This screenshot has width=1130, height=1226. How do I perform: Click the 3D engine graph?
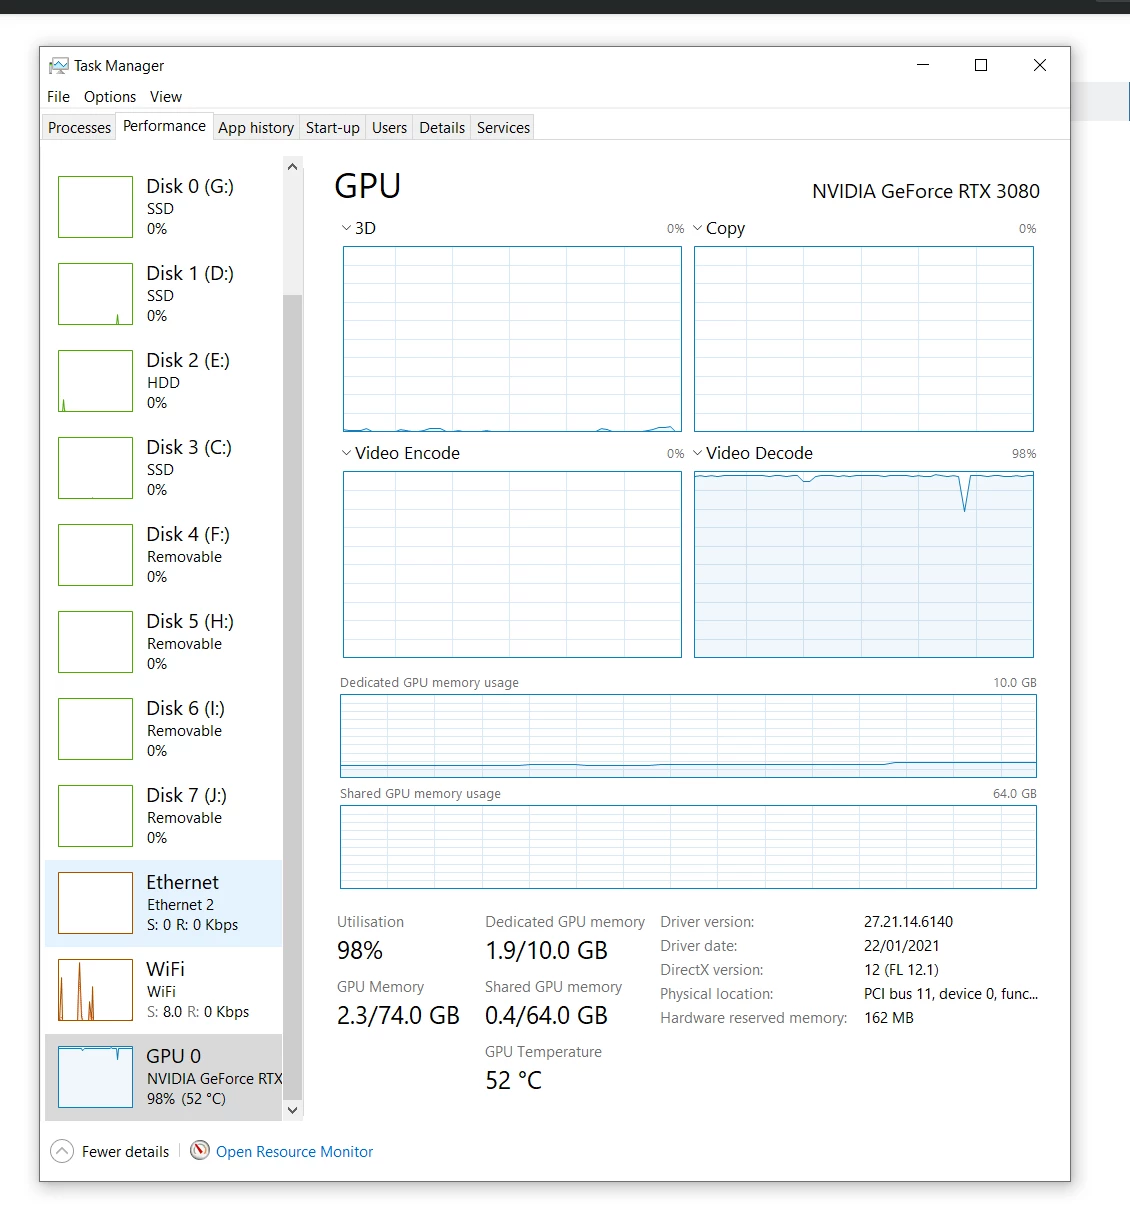[512, 339]
